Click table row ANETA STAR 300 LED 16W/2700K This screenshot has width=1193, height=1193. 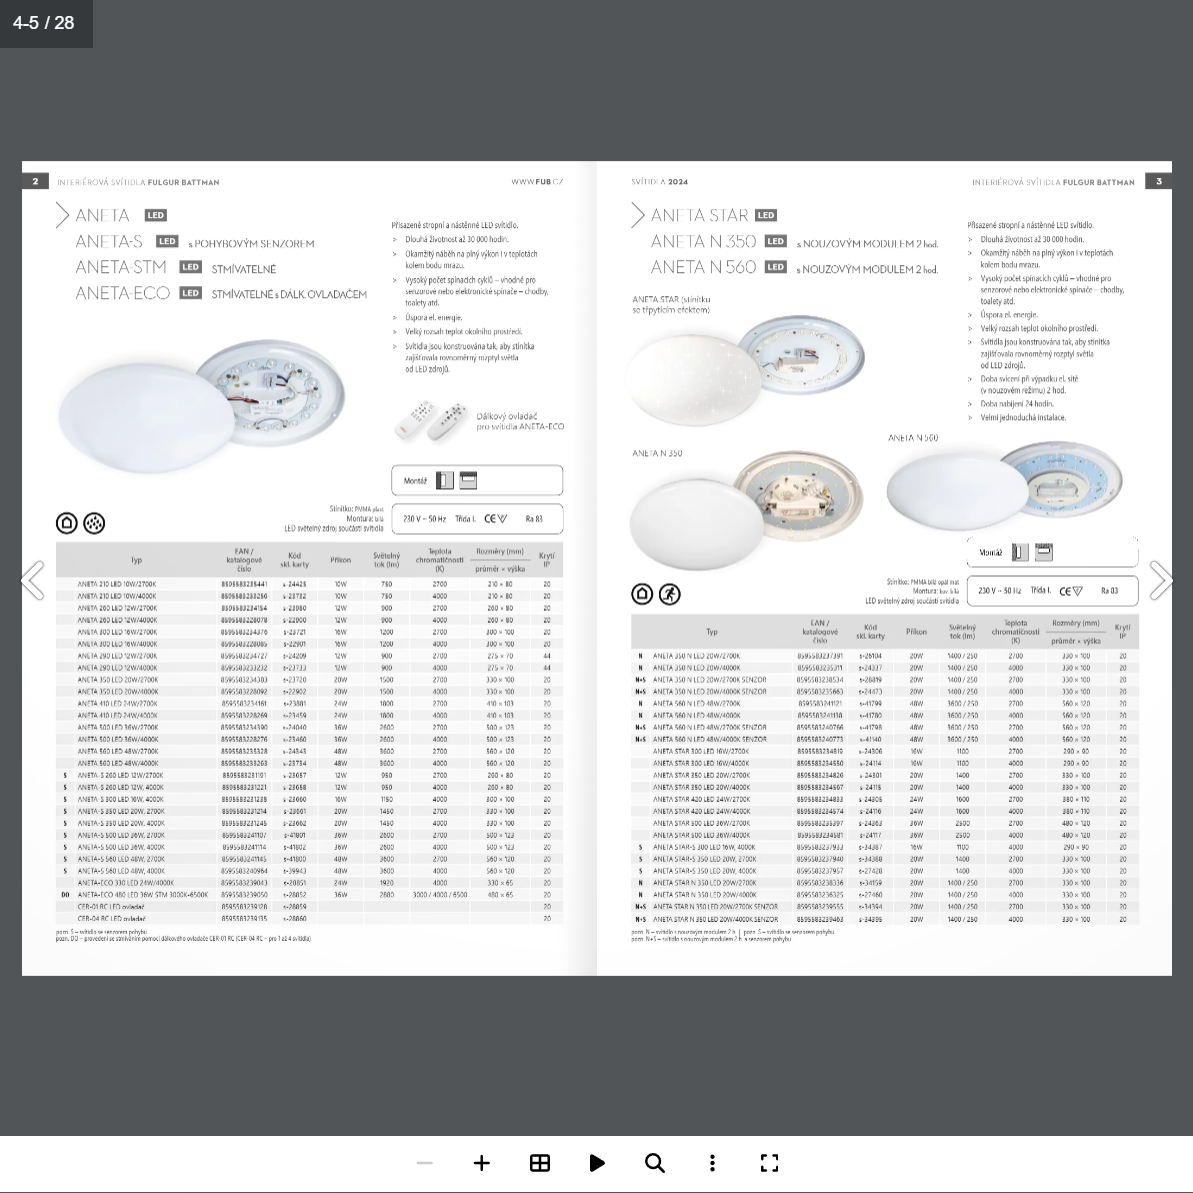point(885,752)
